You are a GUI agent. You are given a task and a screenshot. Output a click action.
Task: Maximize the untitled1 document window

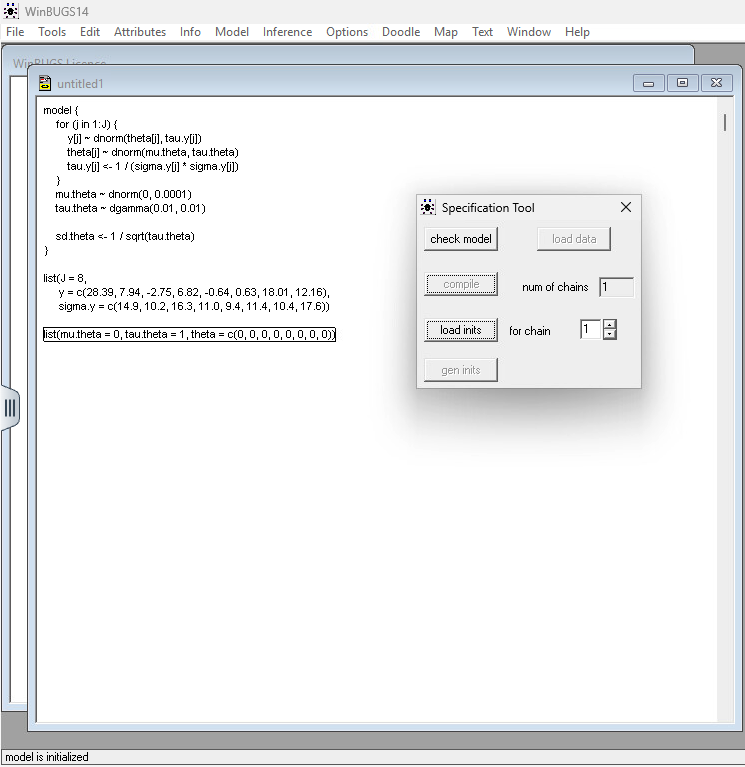click(x=683, y=83)
